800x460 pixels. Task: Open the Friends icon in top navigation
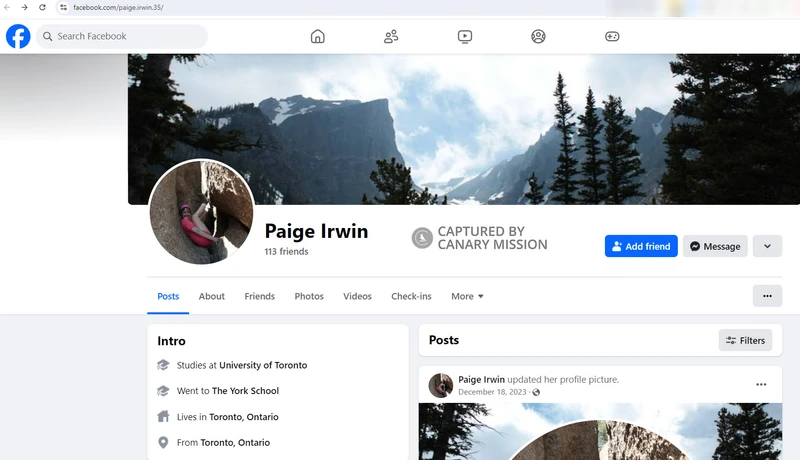(x=391, y=36)
